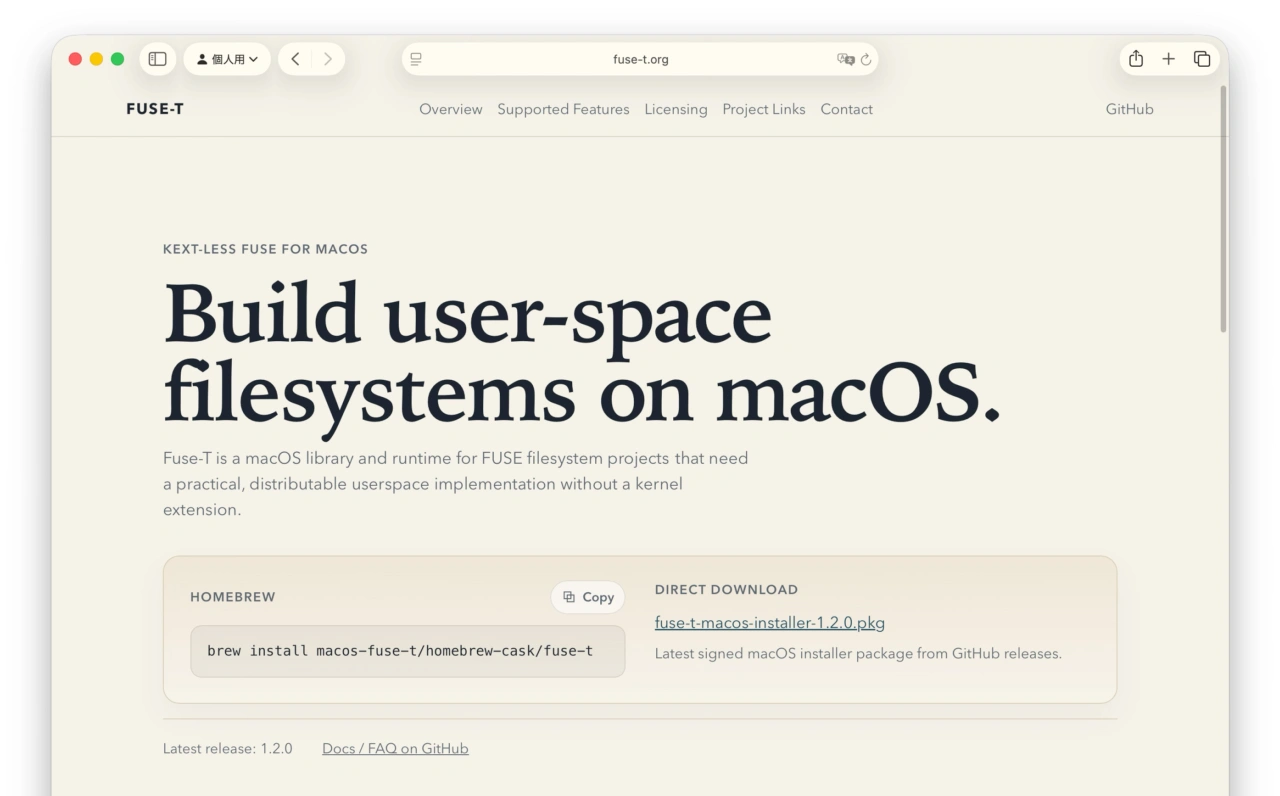Click the Reader icon in the address bar

pyautogui.click(x=415, y=59)
